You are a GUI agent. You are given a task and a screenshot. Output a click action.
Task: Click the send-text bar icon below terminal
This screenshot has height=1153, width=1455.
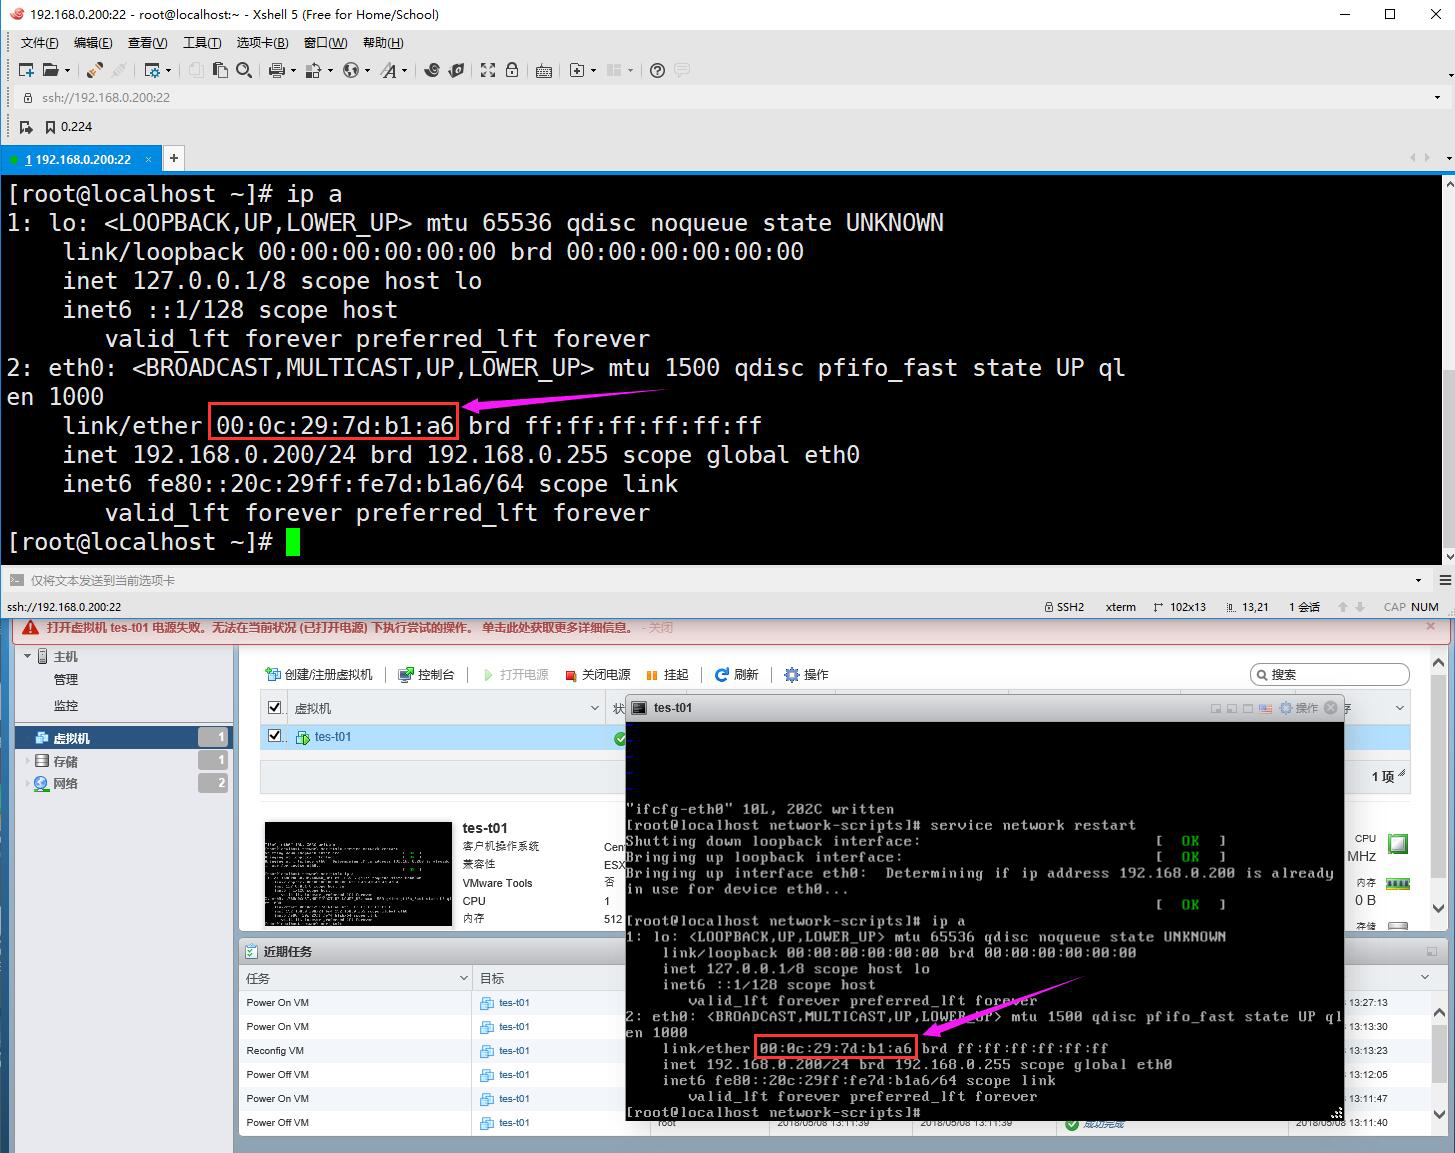point(17,580)
